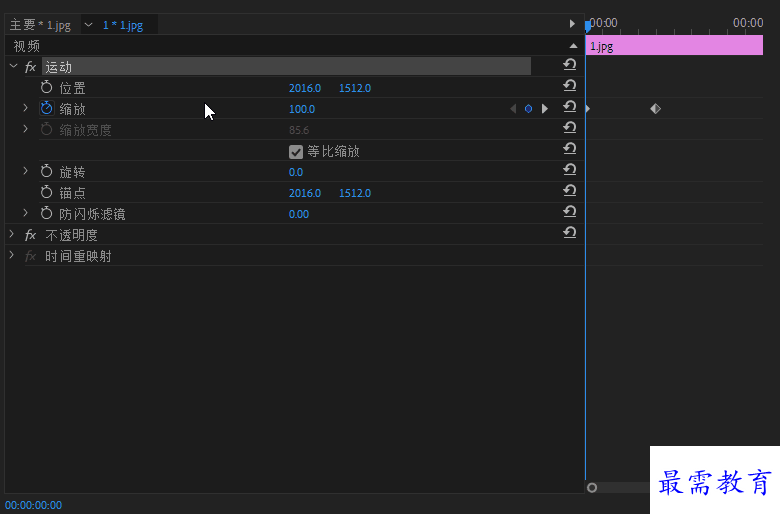The image size is (780, 514).
Task: Expand the 缩放宽度 property
Action: tap(25, 129)
